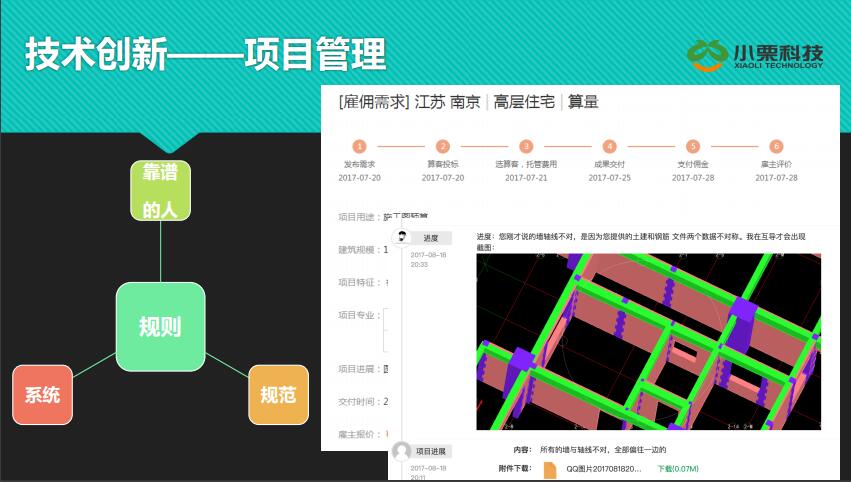Click step 6 circle 雇主评价
The width and height of the screenshot is (851, 482).
pos(776,146)
